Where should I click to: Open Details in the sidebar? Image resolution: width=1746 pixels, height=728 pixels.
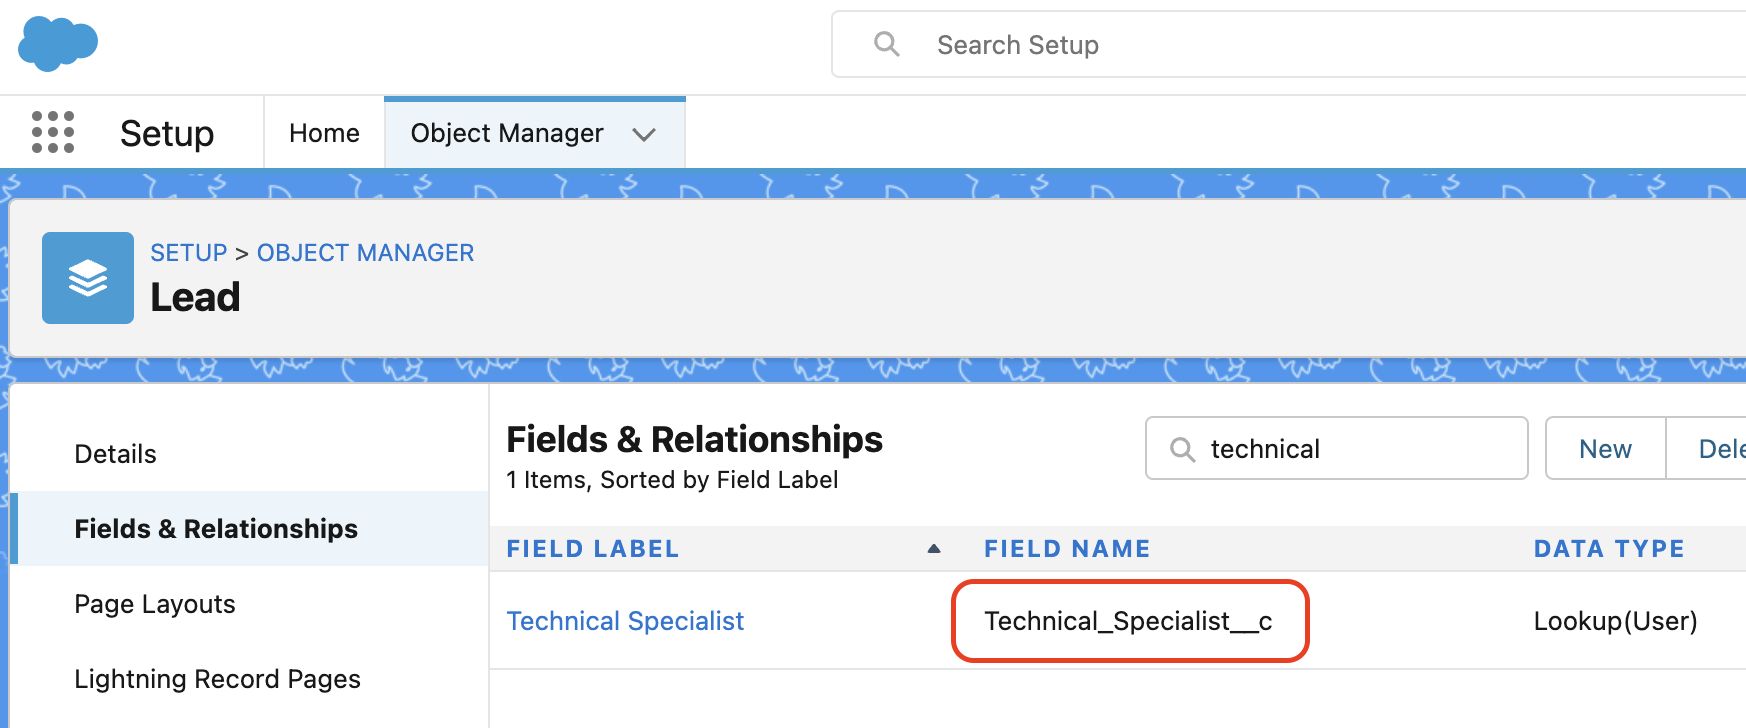click(x=116, y=454)
